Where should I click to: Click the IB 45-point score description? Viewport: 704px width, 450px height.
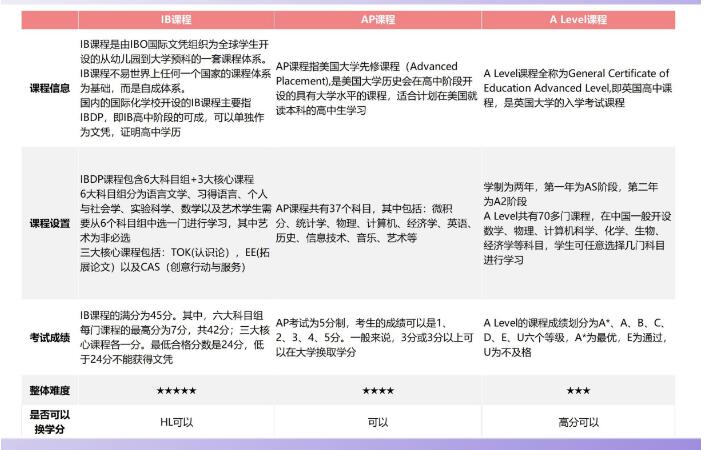click(176, 337)
